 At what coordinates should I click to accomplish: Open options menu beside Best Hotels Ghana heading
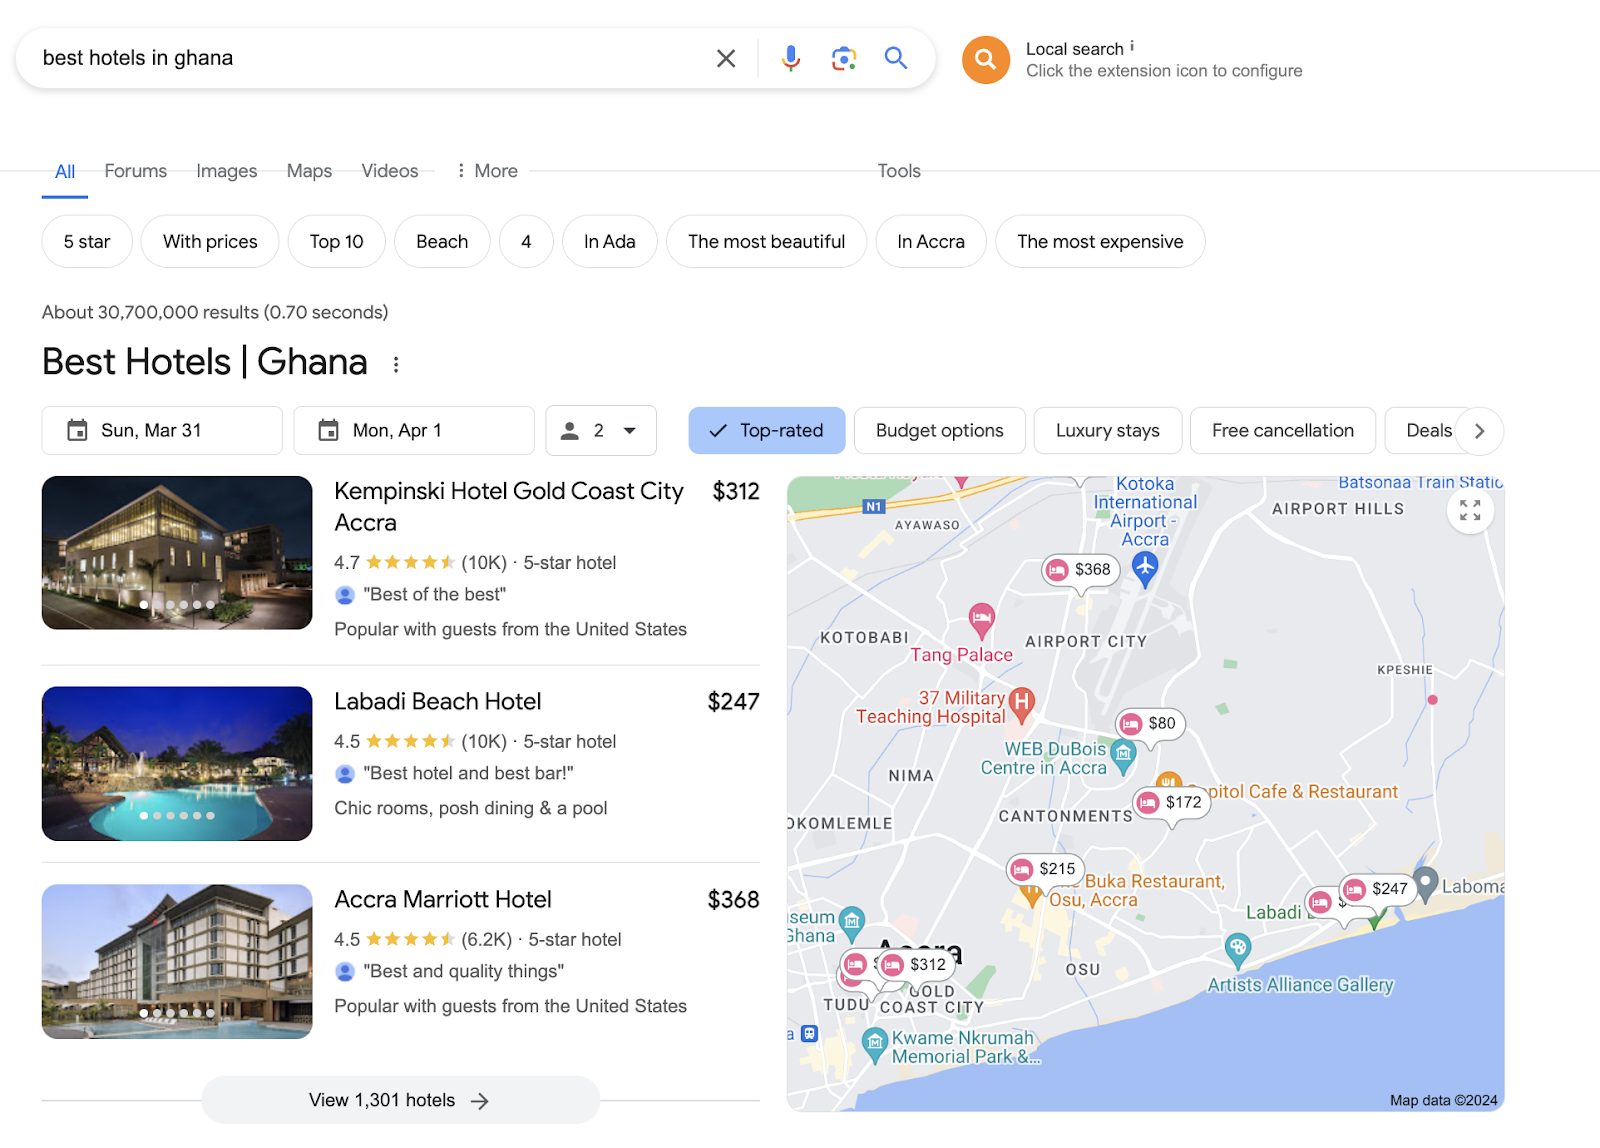[396, 365]
